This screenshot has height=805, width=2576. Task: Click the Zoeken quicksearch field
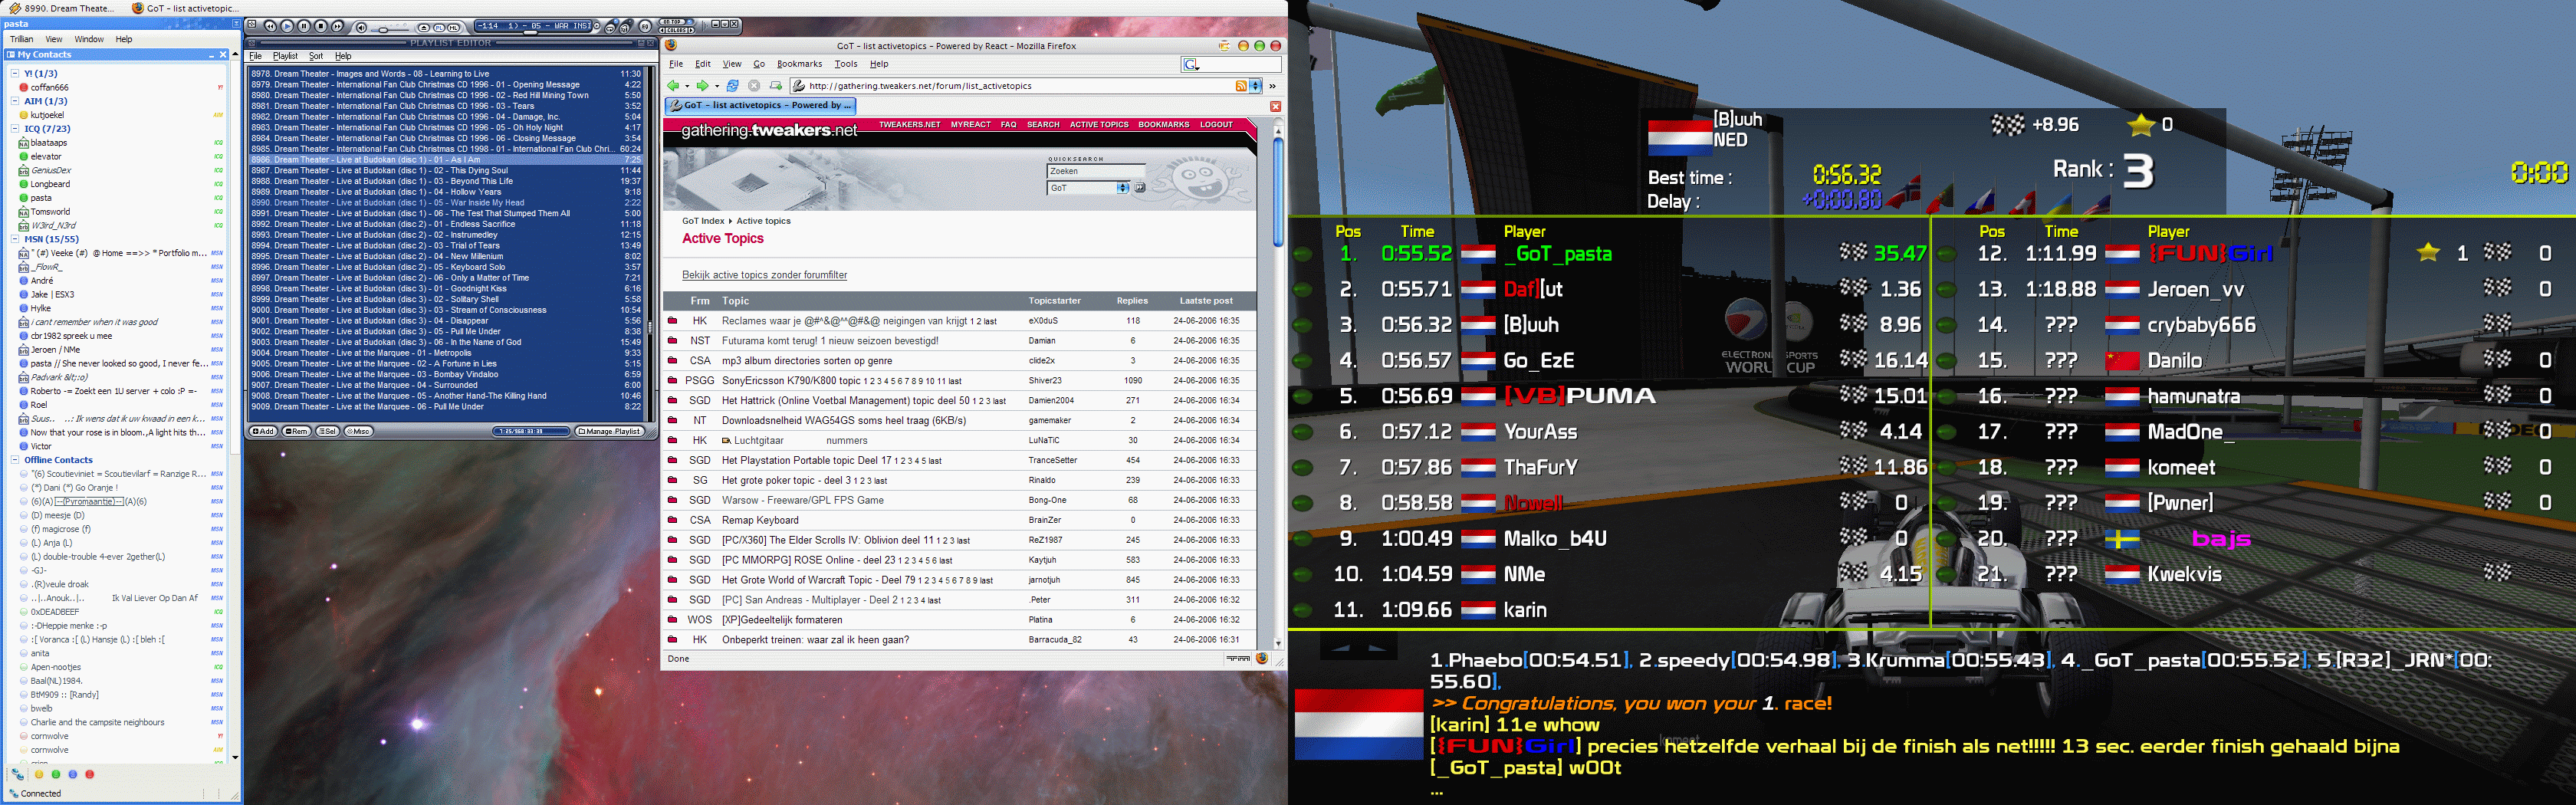click(x=1095, y=171)
